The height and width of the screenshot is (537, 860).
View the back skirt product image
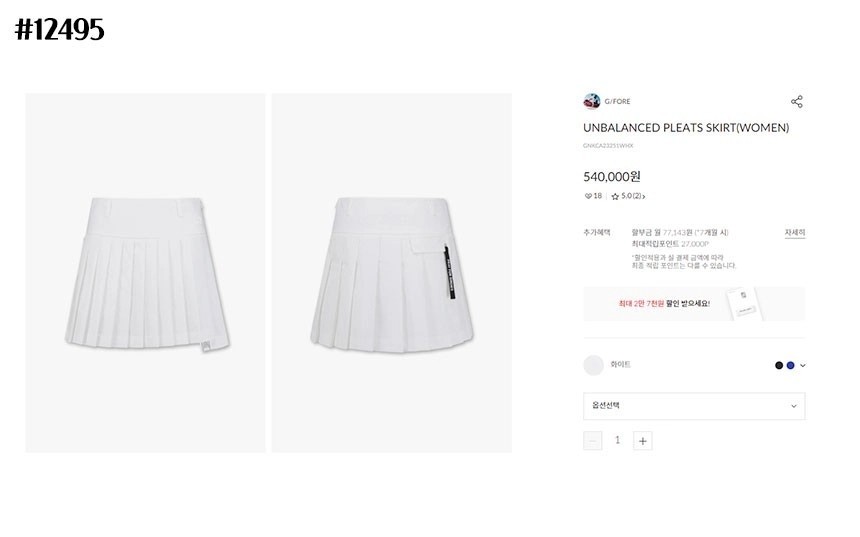pos(392,273)
